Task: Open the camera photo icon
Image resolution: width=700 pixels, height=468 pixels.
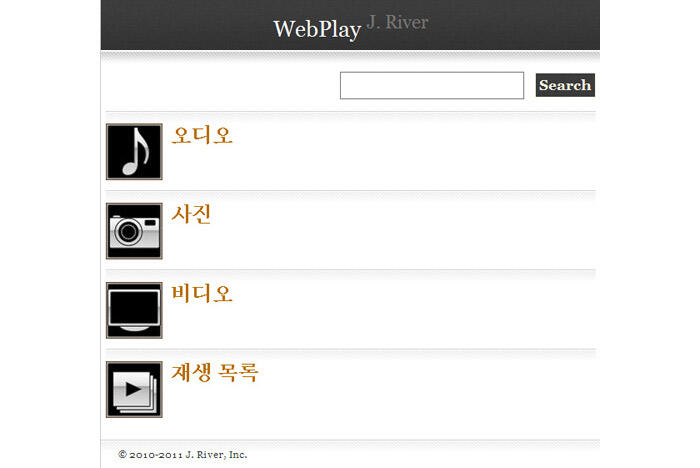Action: pos(134,231)
